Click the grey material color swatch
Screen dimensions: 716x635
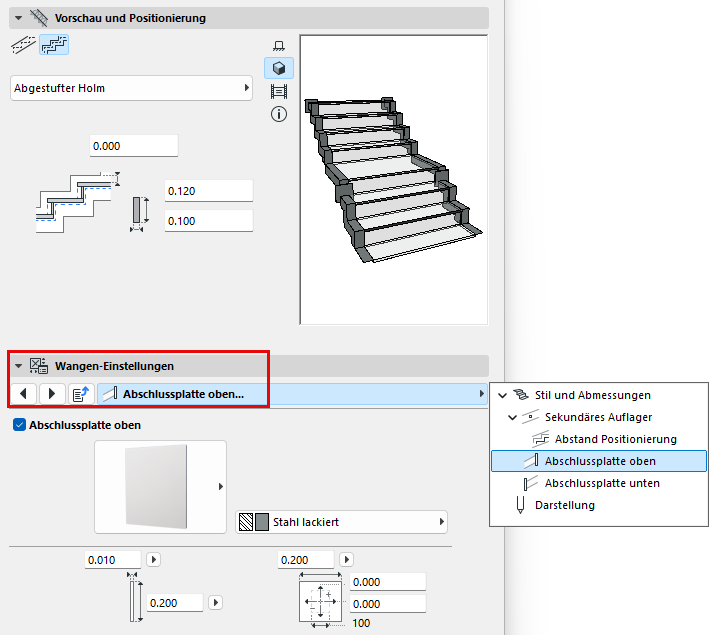262,522
